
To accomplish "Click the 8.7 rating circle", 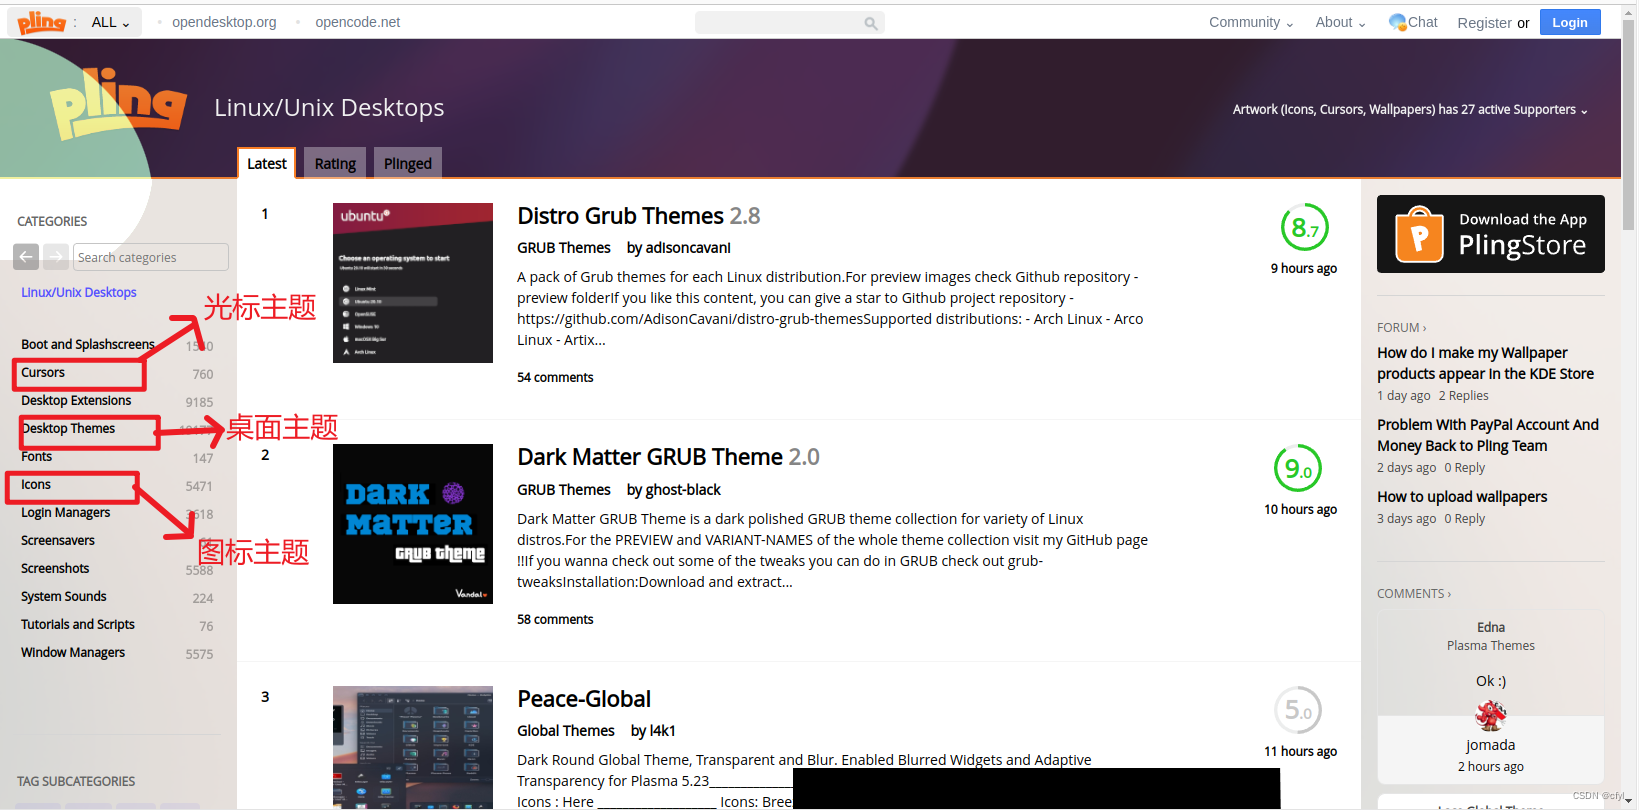I will tap(1304, 228).
